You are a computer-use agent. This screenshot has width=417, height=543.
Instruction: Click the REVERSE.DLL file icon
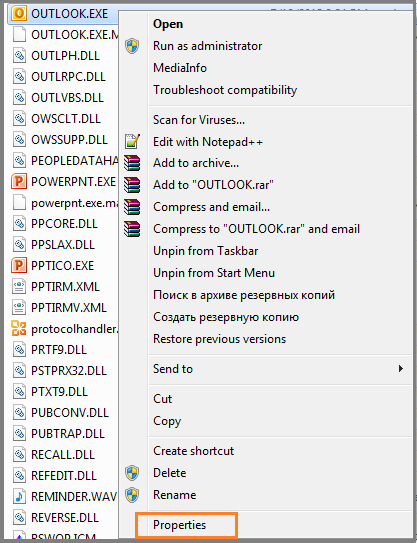(x=19, y=518)
